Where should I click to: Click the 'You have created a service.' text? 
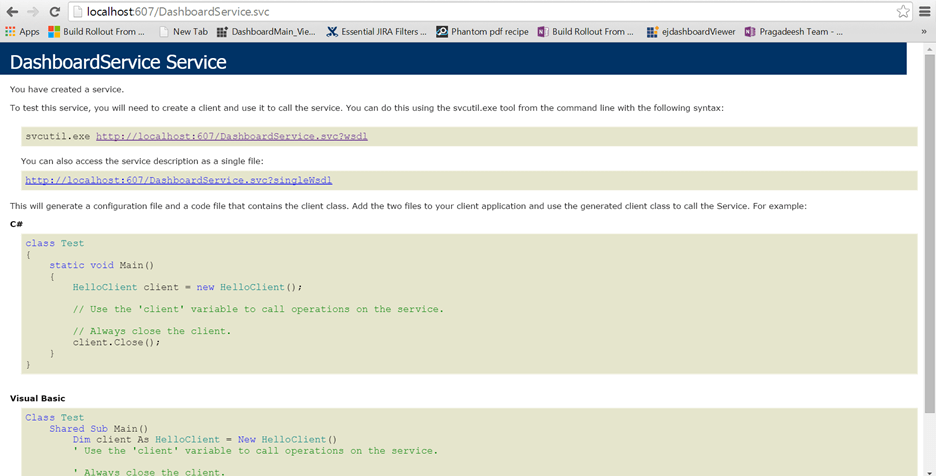pos(67,89)
